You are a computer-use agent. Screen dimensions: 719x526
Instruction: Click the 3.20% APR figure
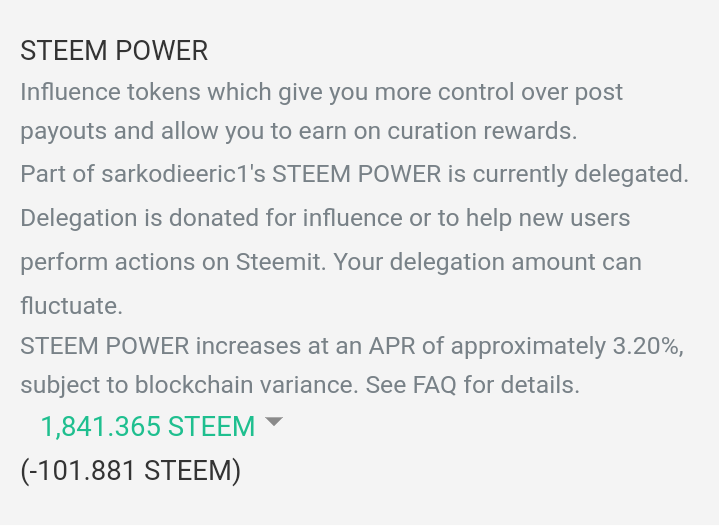pyautogui.click(x=647, y=347)
